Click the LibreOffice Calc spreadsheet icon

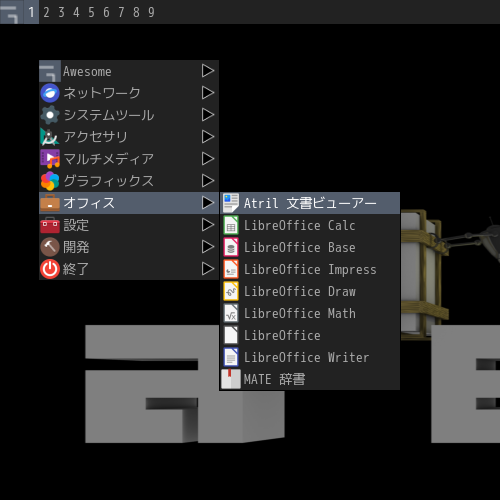point(231,225)
